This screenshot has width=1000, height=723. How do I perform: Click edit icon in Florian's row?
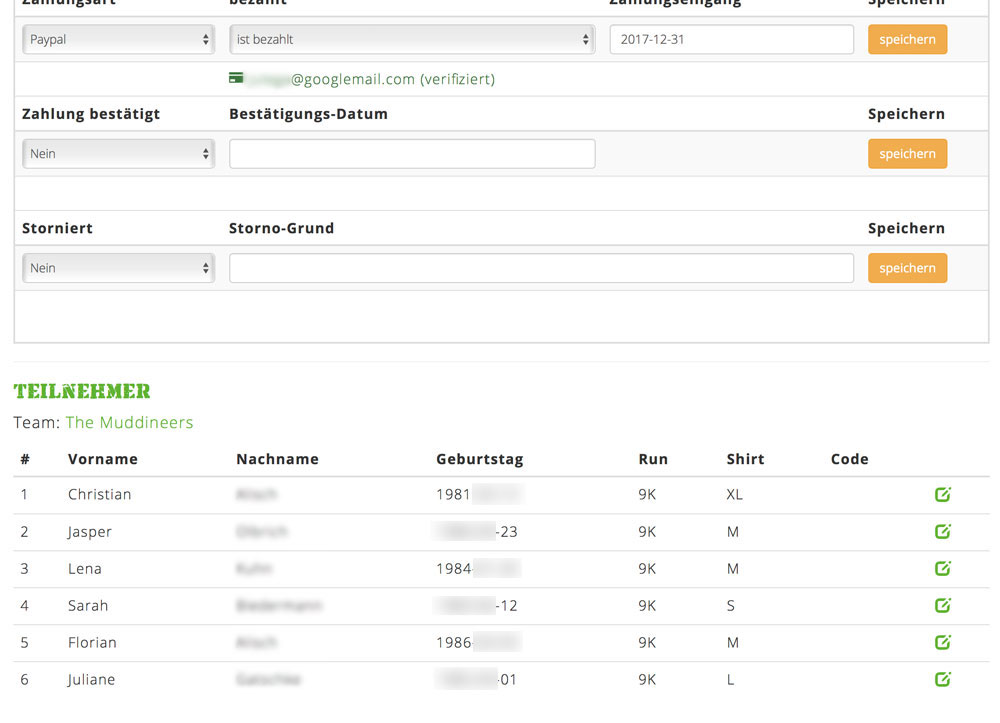click(942, 642)
